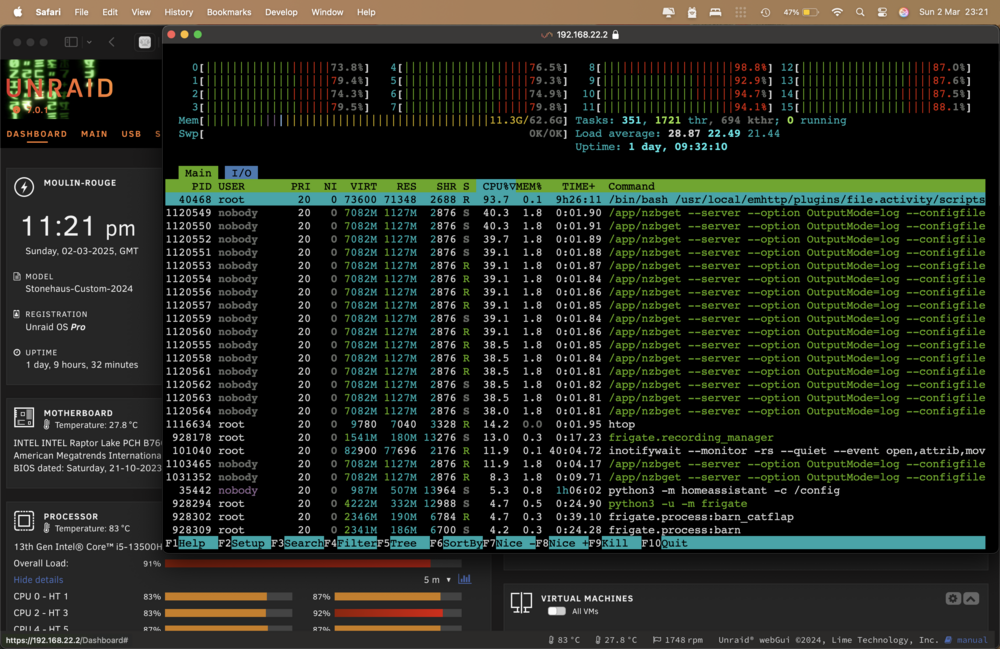
Task: Click F5 Tree in htop
Action: point(403,543)
